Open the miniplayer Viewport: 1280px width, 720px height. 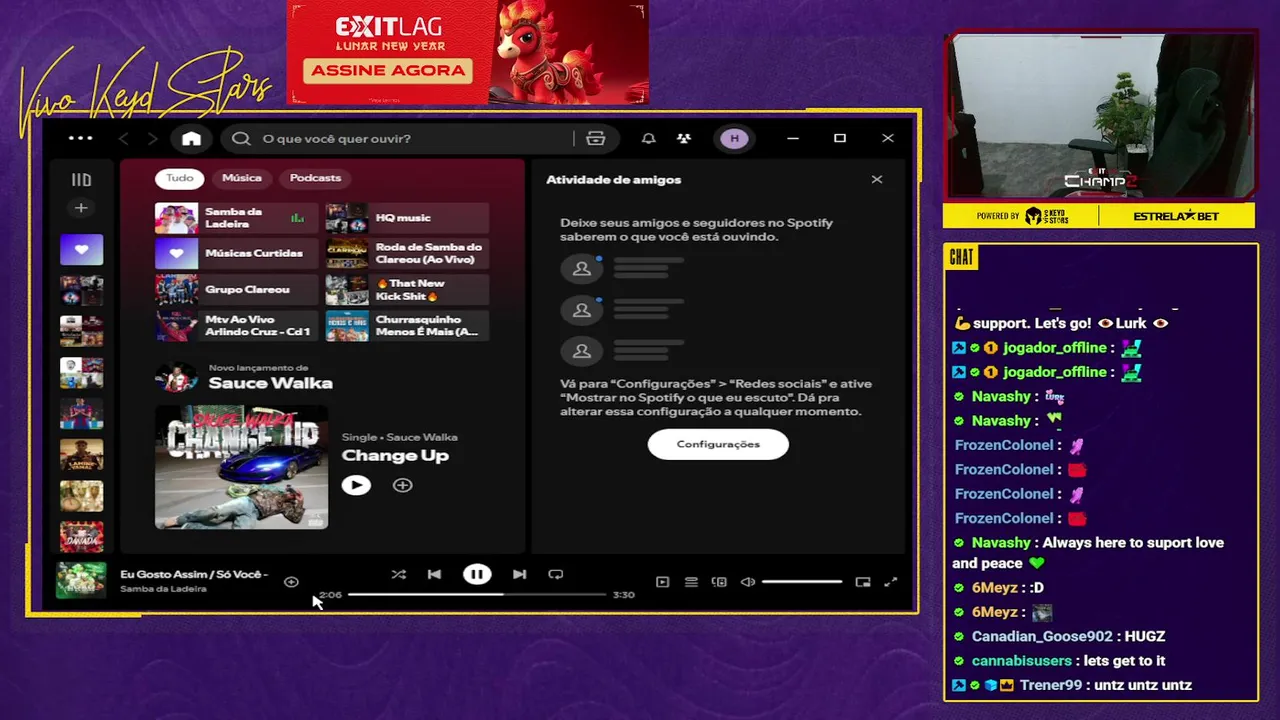coord(863,581)
